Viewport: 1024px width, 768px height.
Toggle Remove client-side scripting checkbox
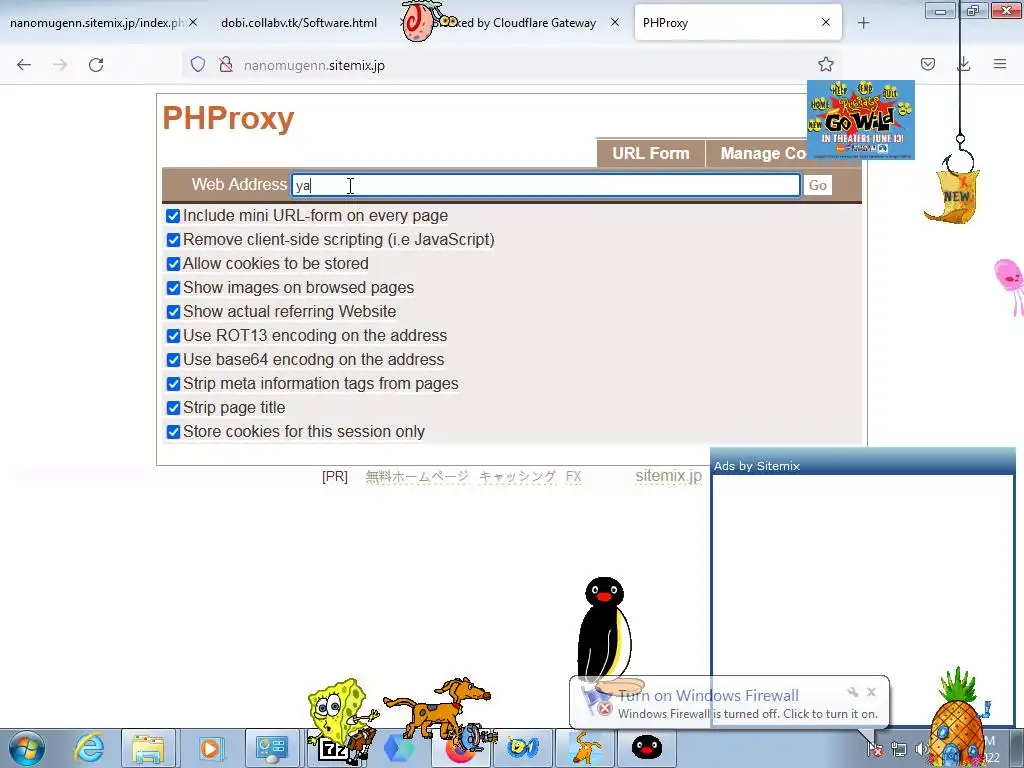point(173,240)
